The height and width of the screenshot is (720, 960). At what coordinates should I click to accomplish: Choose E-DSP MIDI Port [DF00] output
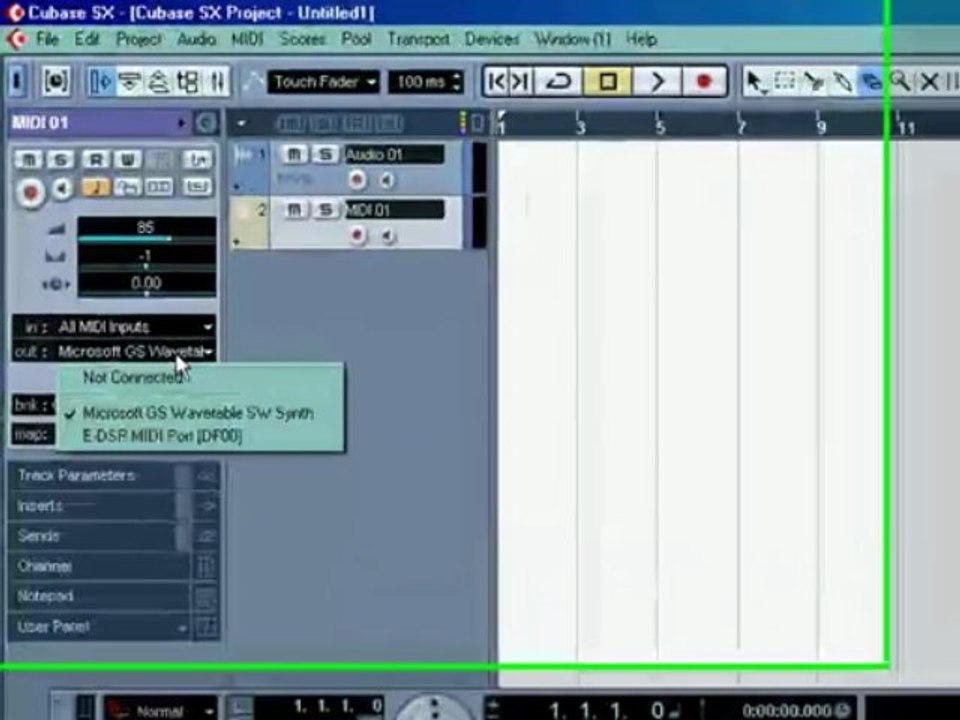point(162,436)
